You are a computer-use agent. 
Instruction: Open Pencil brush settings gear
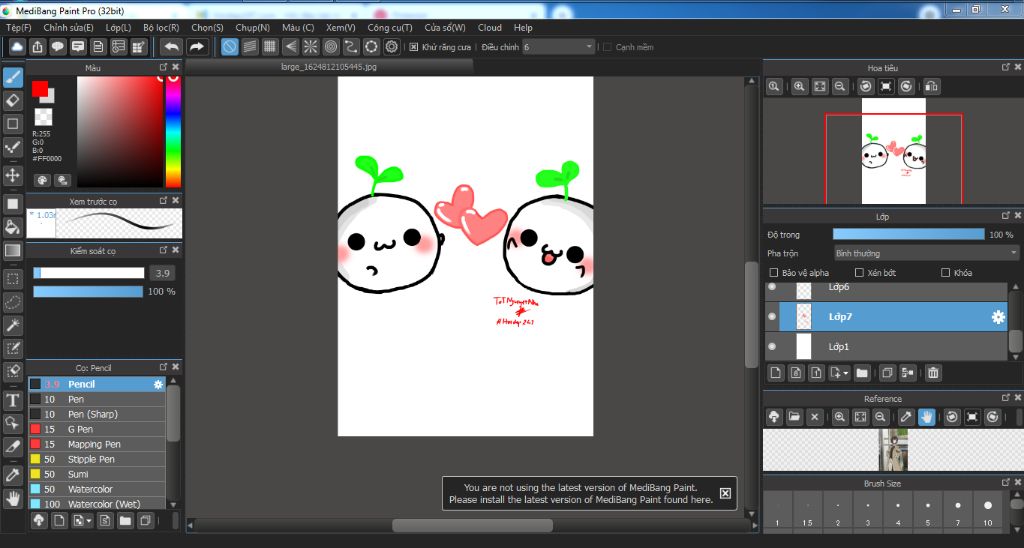(158, 385)
